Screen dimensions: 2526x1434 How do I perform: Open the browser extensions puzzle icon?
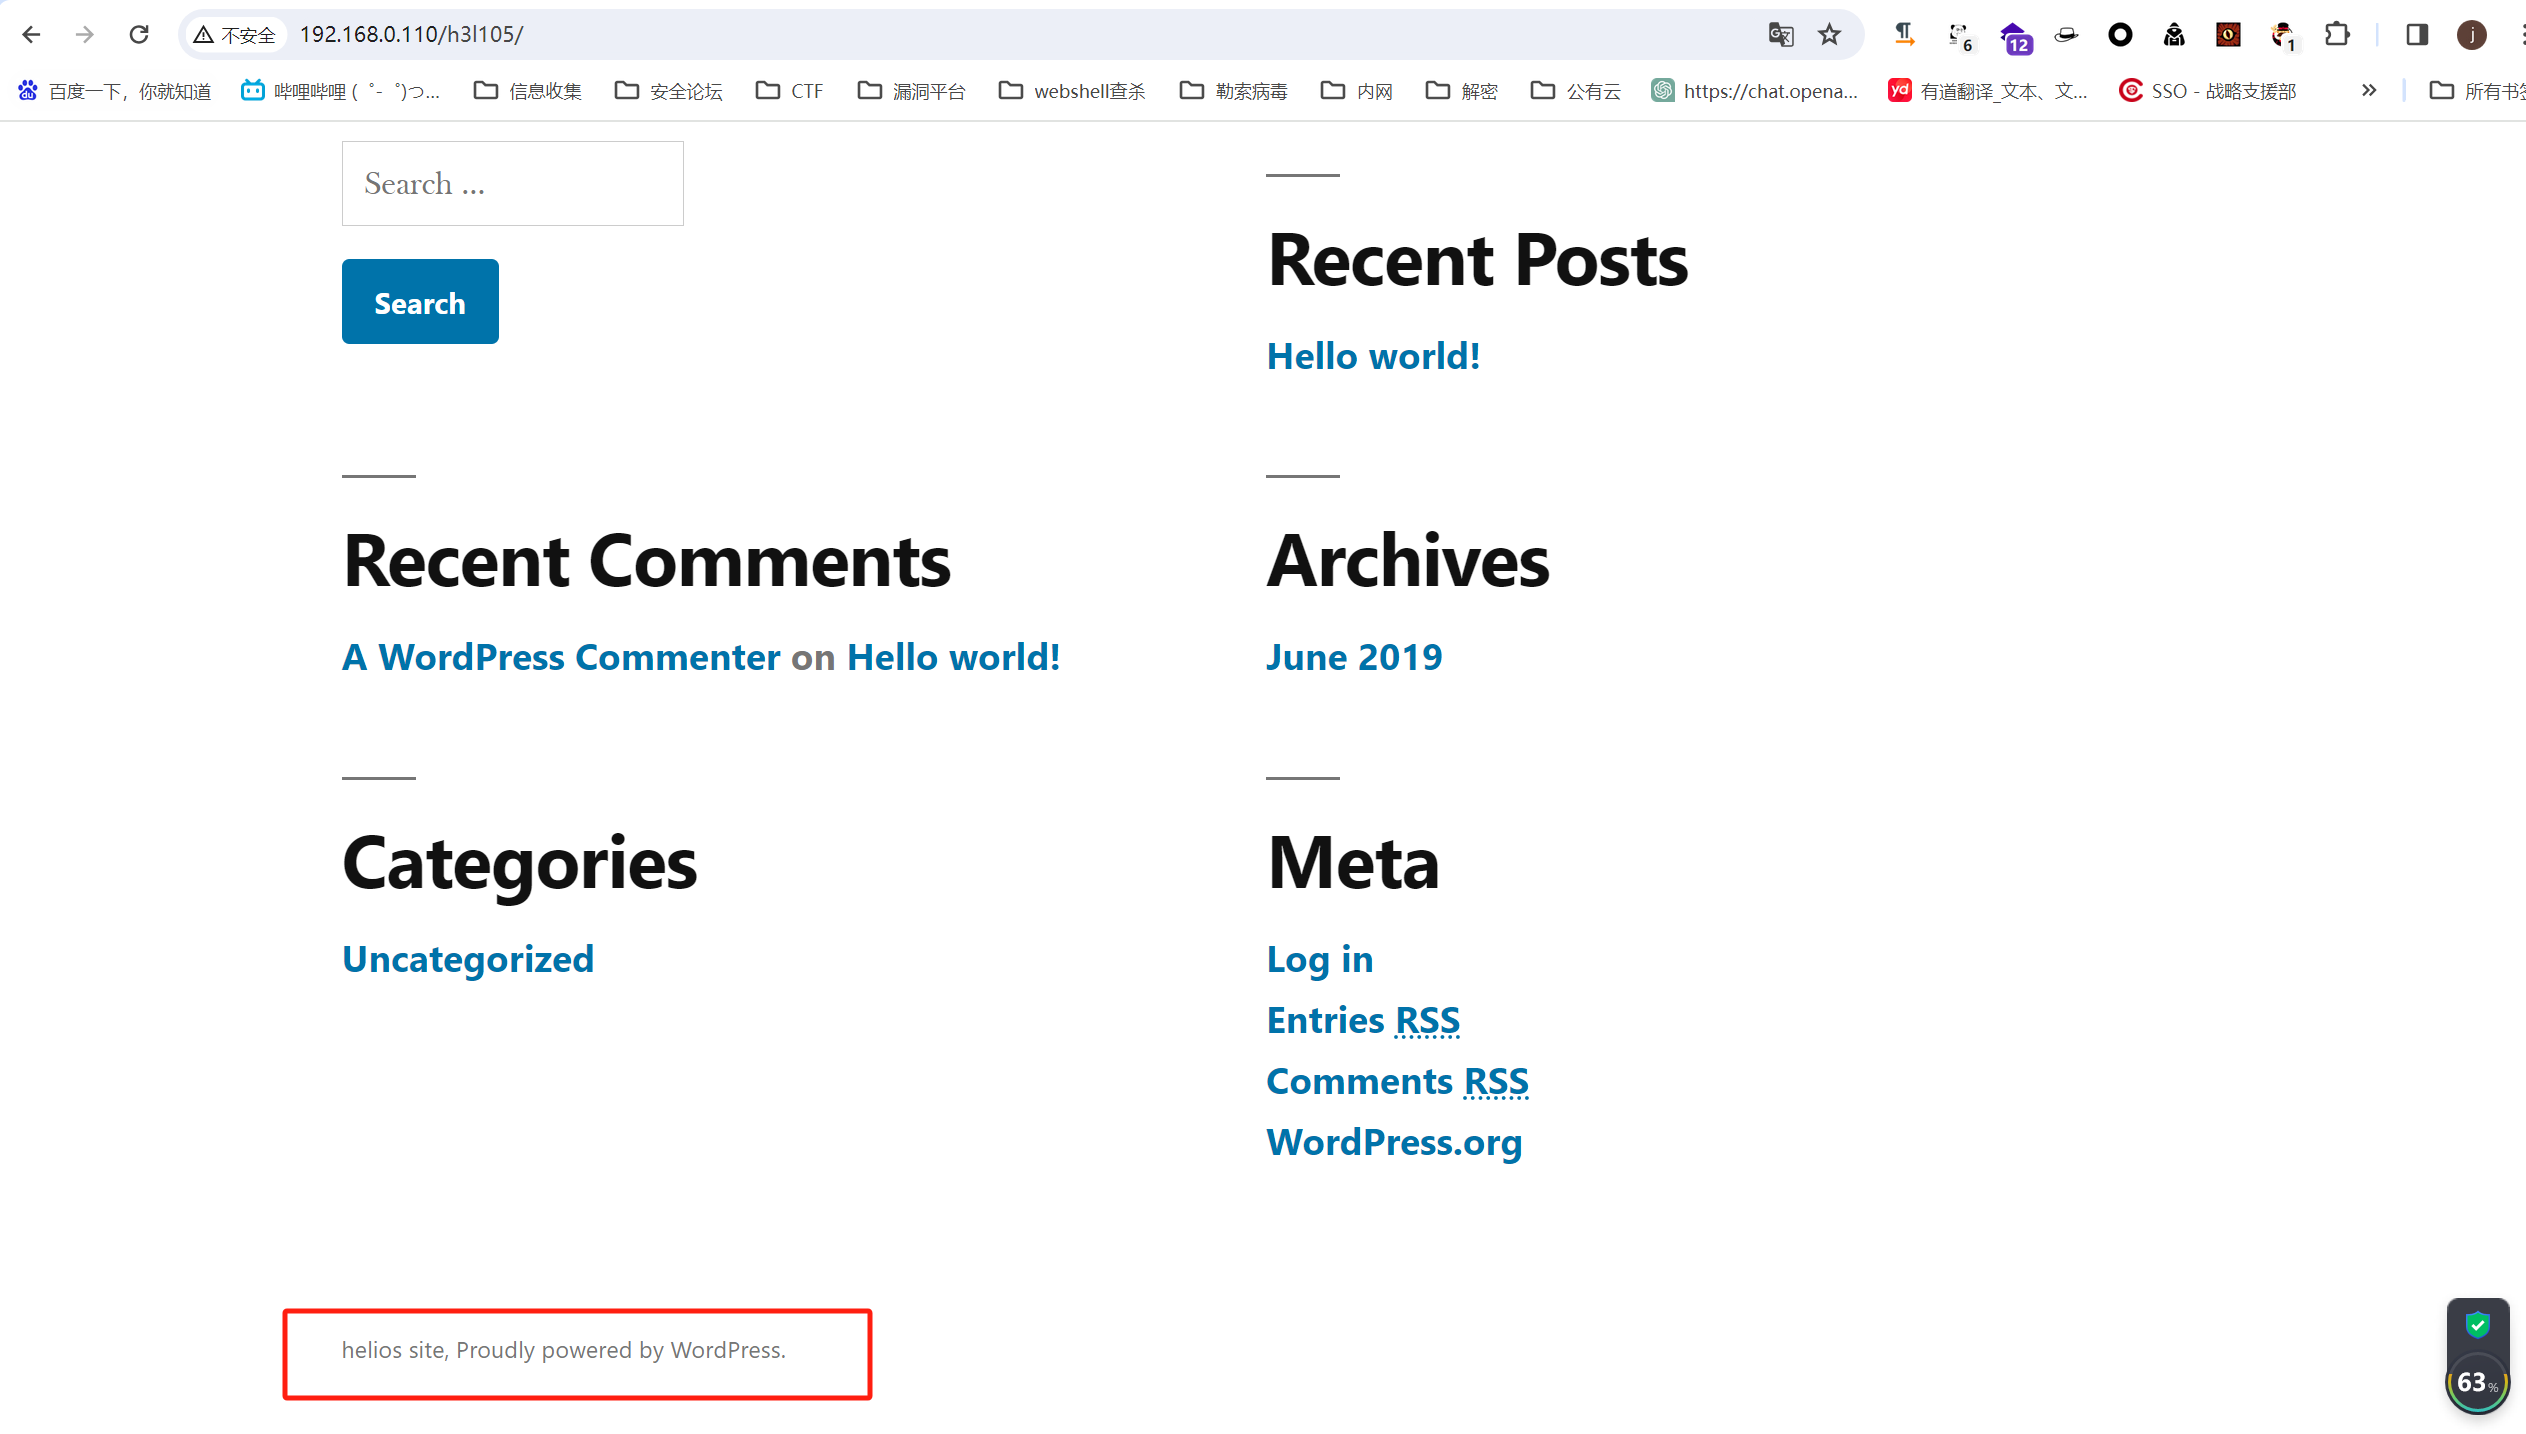(2337, 35)
